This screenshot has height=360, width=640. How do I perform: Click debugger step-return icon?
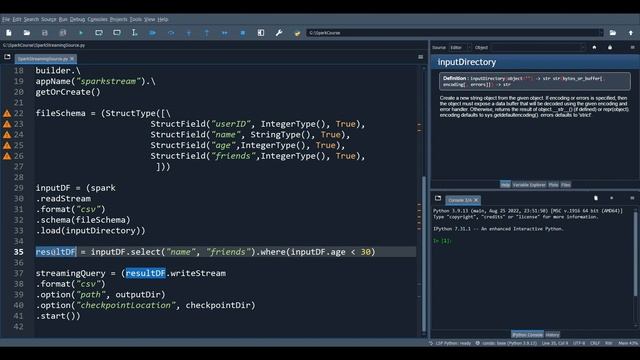pyautogui.click(x=207, y=33)
